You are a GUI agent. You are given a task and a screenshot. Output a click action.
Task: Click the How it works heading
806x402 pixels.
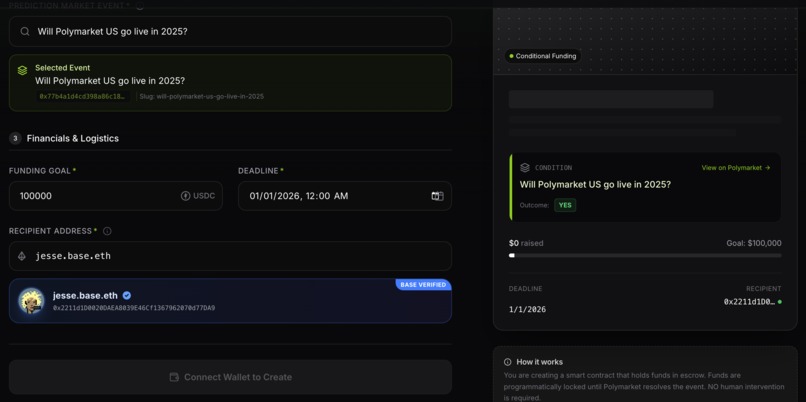click(539, 362)
